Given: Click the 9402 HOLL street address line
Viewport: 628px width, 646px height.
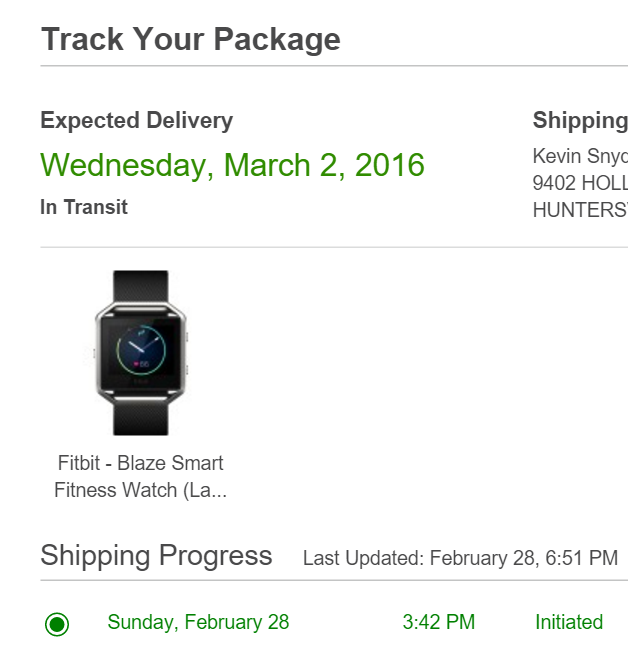Looking at the screenshot, I should [x=580, y=184].
